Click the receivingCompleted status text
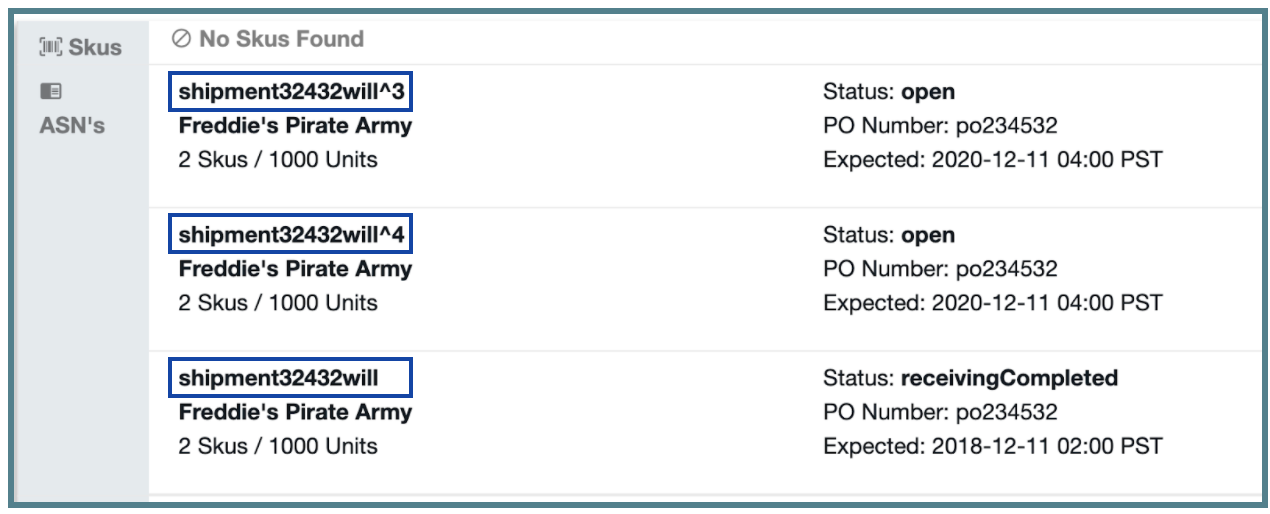This screenshot has height=514, width=1270. click(1009, 378)
